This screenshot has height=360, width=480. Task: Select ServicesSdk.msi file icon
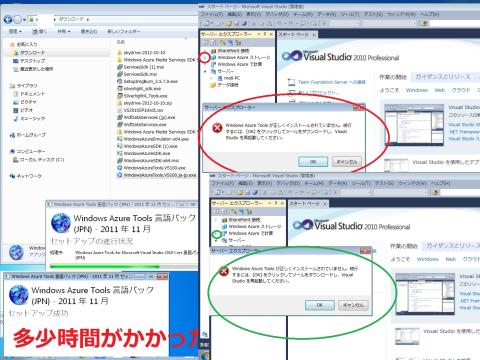[120, 74]
